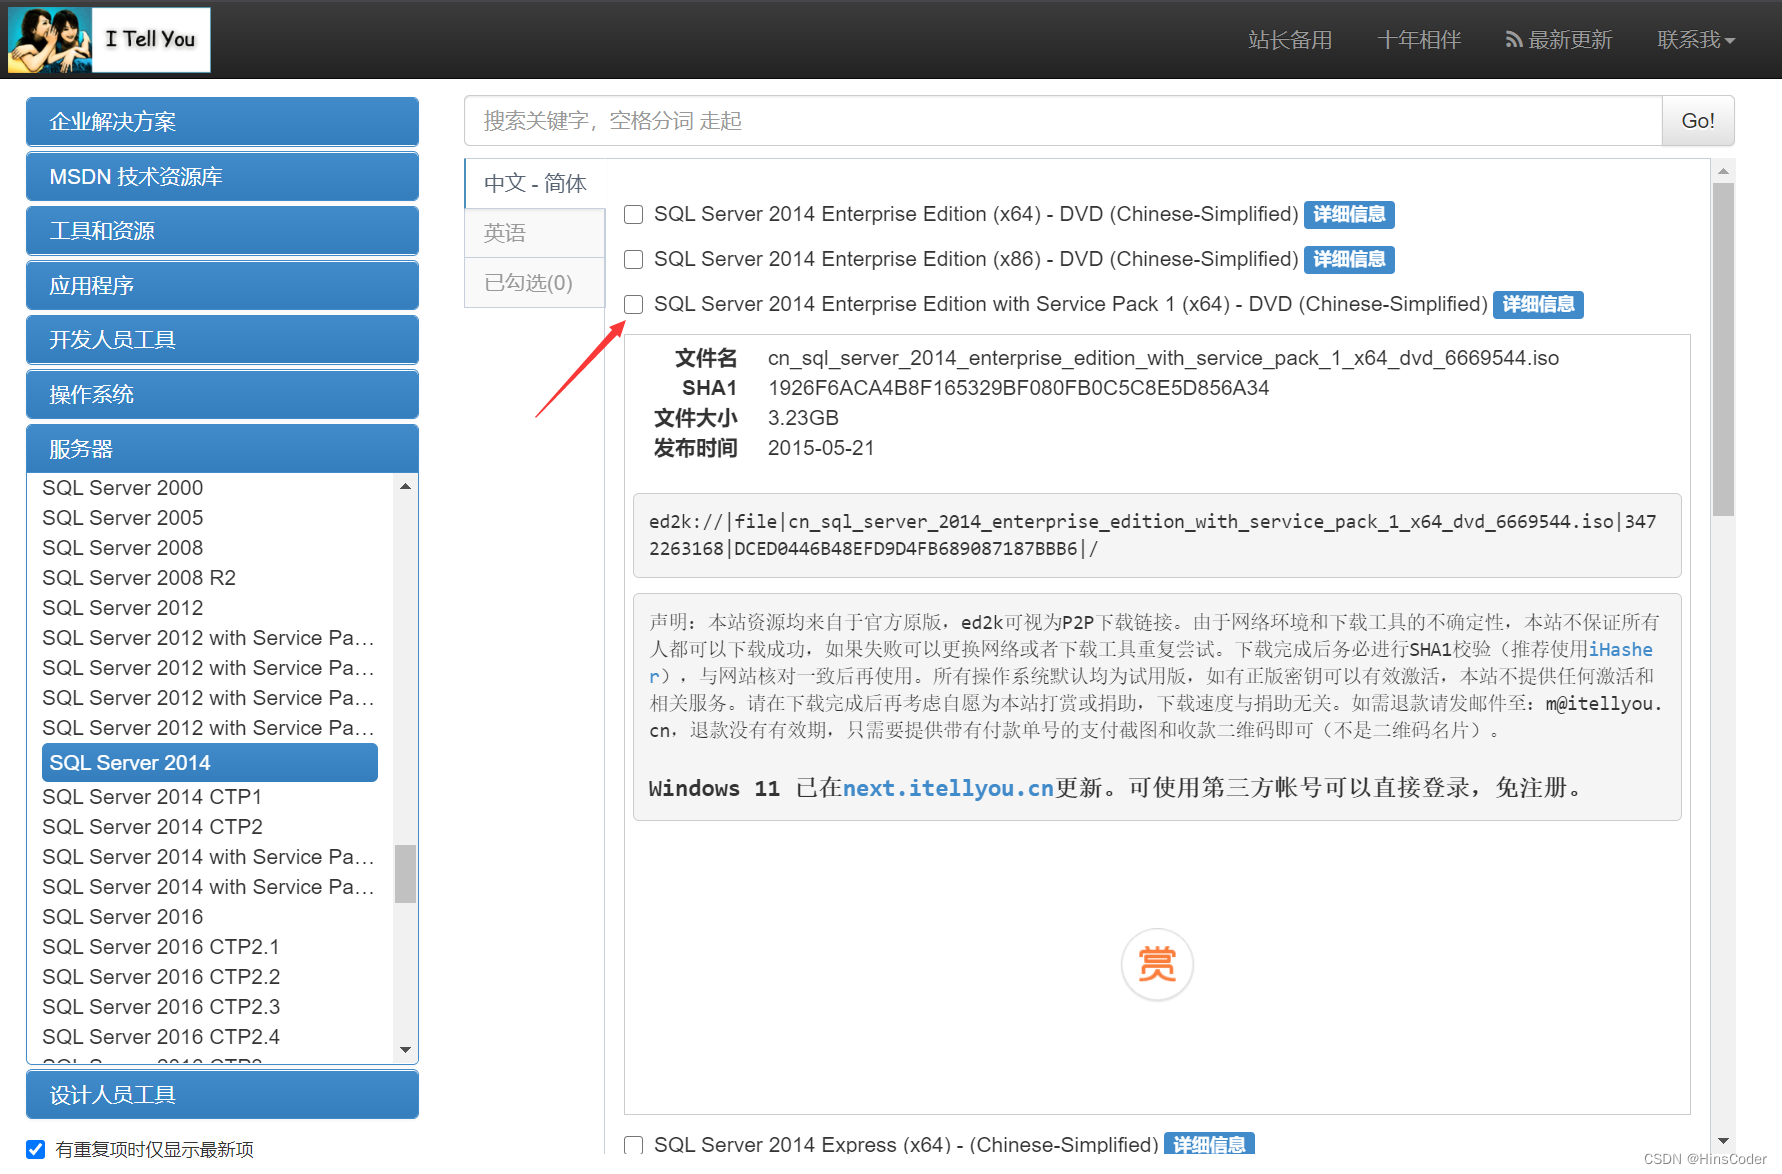
Task: Expand the 设计人员工具 category
Action: pyautogui.click(x=222, y=1095)
